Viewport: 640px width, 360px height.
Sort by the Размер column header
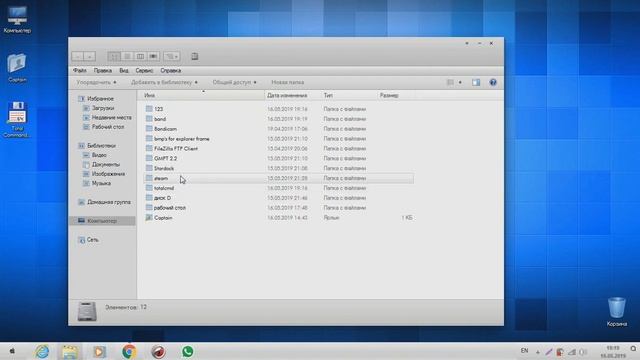[x=396, y=96]
